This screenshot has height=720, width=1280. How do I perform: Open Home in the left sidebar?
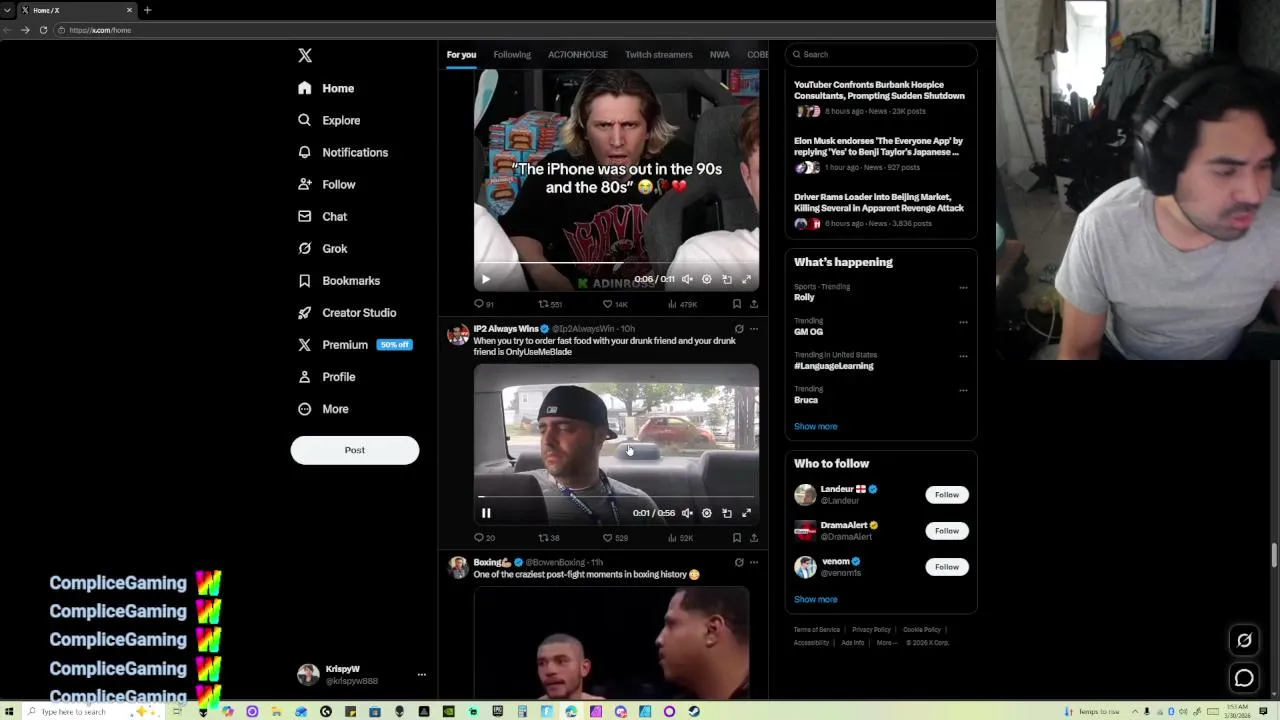pos(326,88)
